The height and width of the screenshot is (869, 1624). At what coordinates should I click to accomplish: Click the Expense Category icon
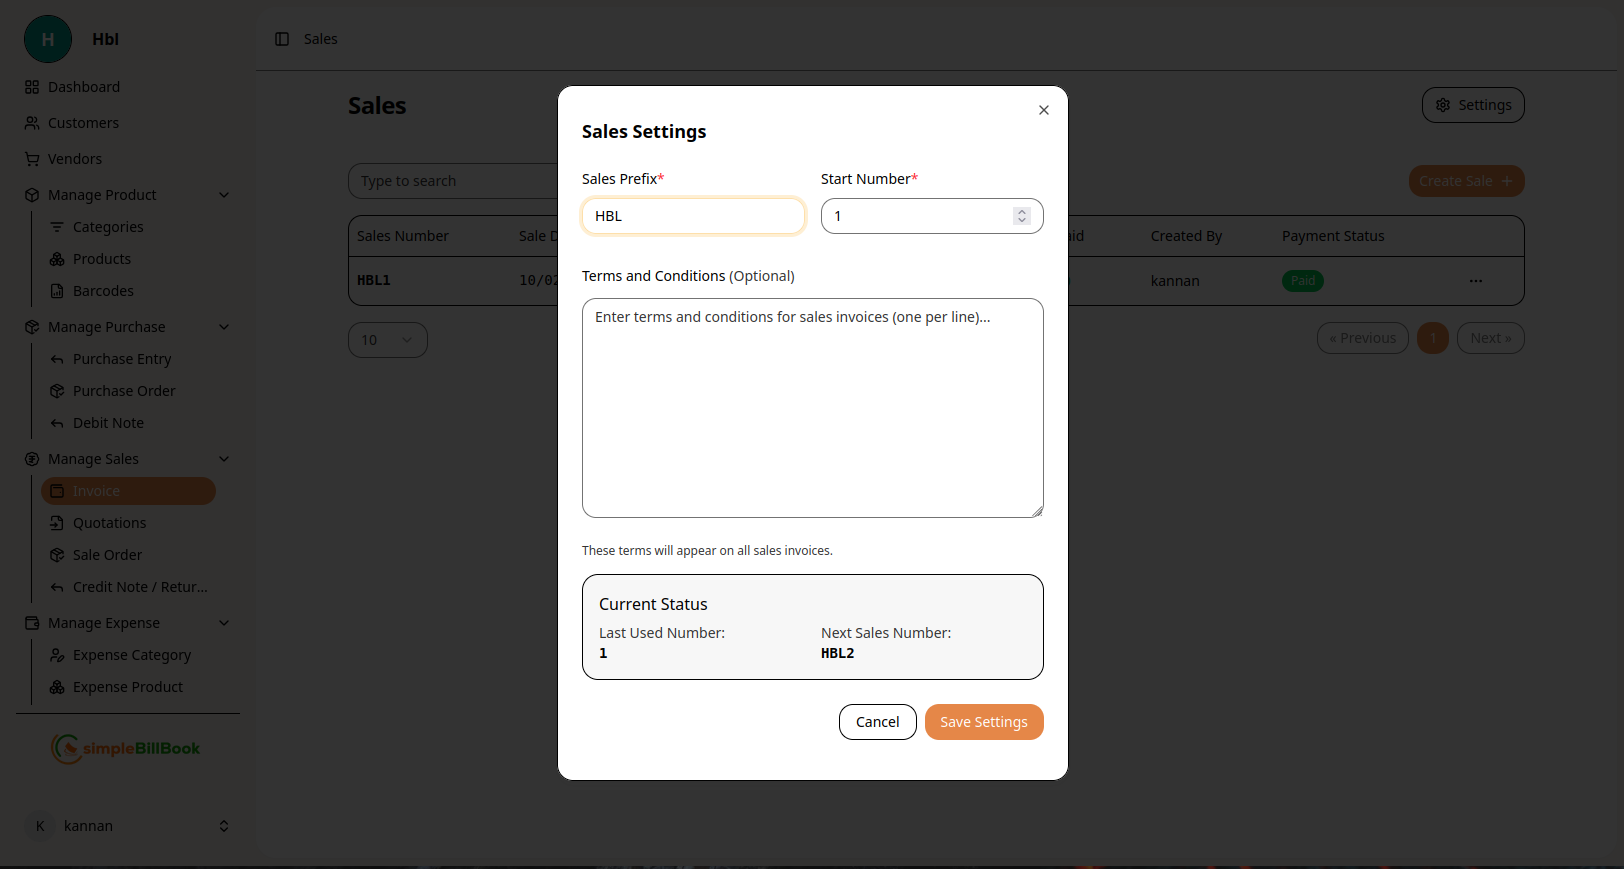57,655
